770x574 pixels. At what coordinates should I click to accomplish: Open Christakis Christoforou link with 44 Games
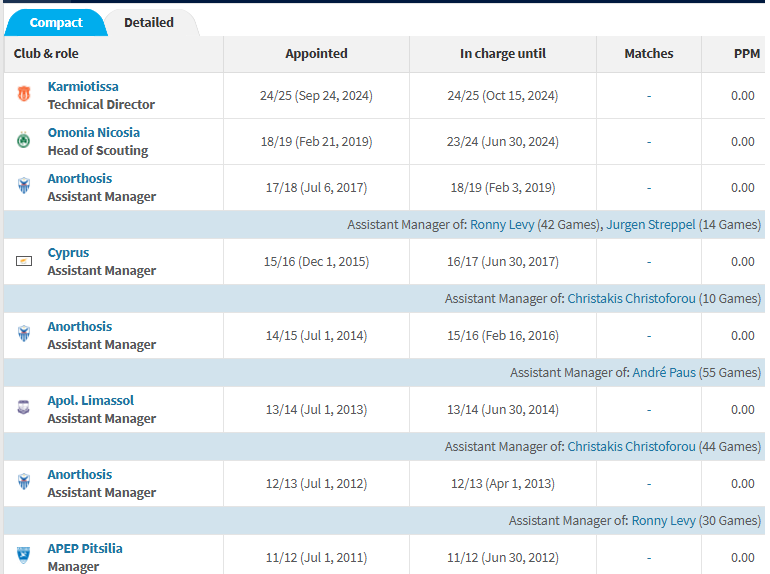point(632,447)
